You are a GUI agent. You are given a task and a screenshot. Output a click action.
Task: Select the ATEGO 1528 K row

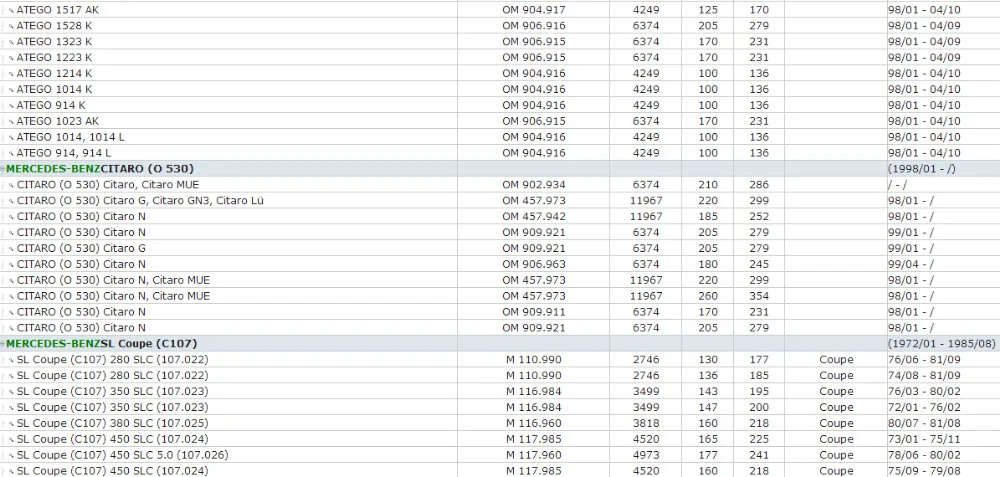[500, 26]
